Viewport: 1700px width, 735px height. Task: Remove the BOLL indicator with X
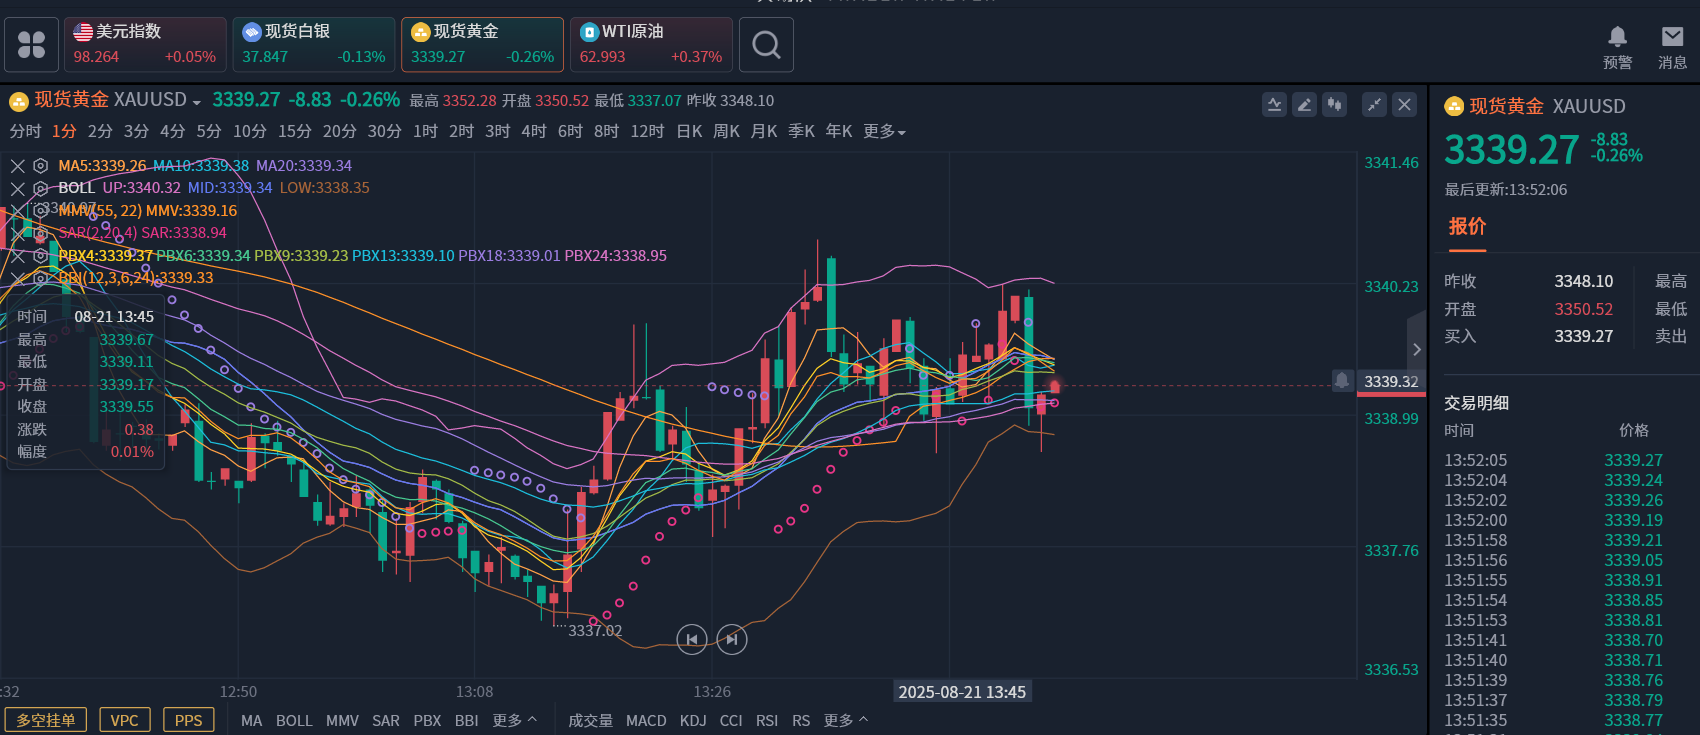click(x=18, y=188)
